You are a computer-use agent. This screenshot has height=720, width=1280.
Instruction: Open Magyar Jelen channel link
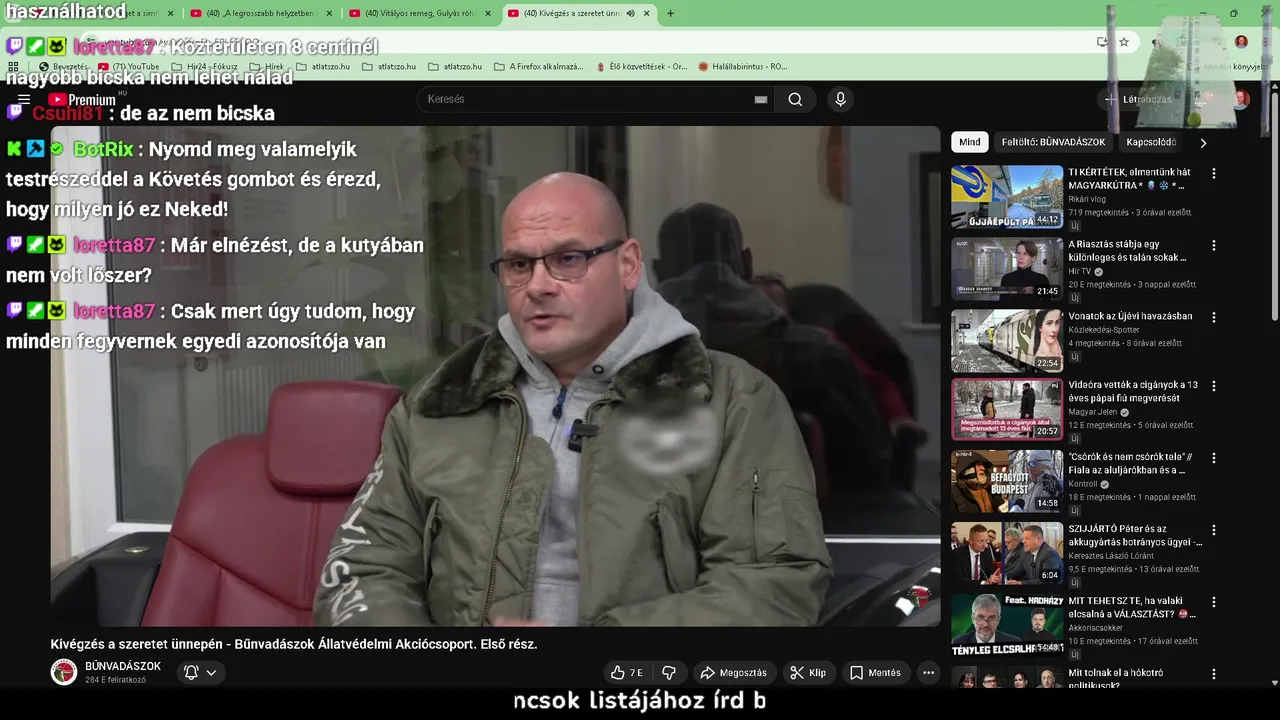pos(1093,412)
